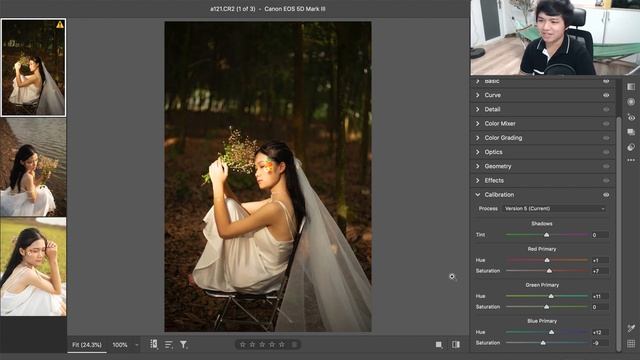Image resolution: width=640 pixels, height=360 pixels.
Task: Click Red Primary Hue value field +1
Action: 600,260
